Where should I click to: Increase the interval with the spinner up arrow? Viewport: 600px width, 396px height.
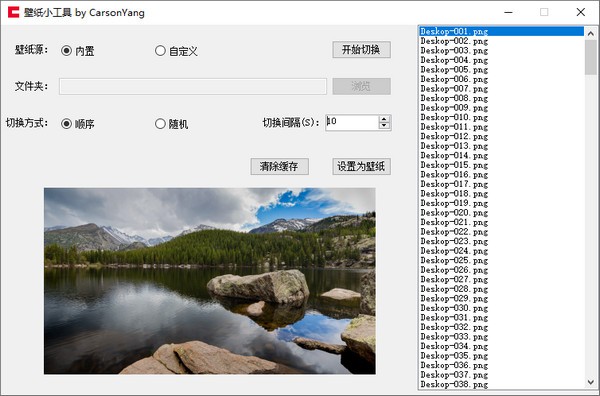pos(384,119)
